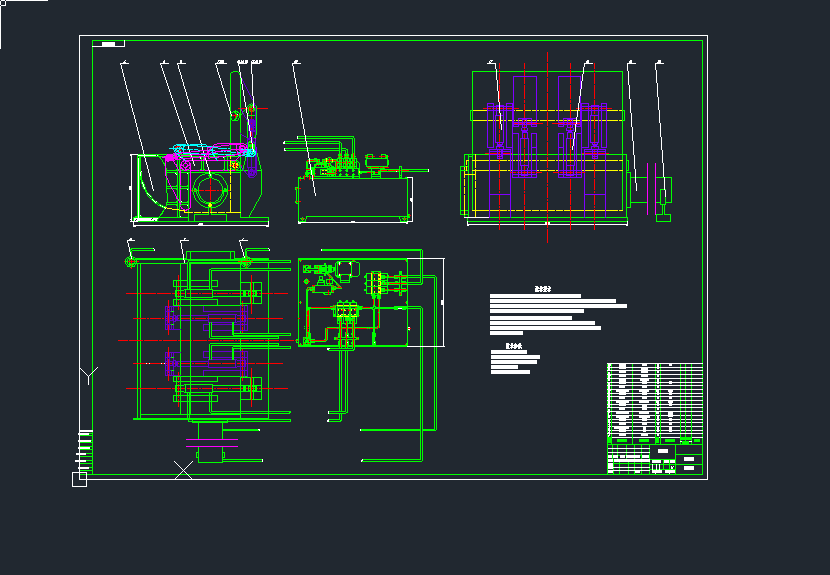The width and height of the screenshot is (830, 575).
Task: Select the small green motor right of front view
Action: (x=663, y=201)
